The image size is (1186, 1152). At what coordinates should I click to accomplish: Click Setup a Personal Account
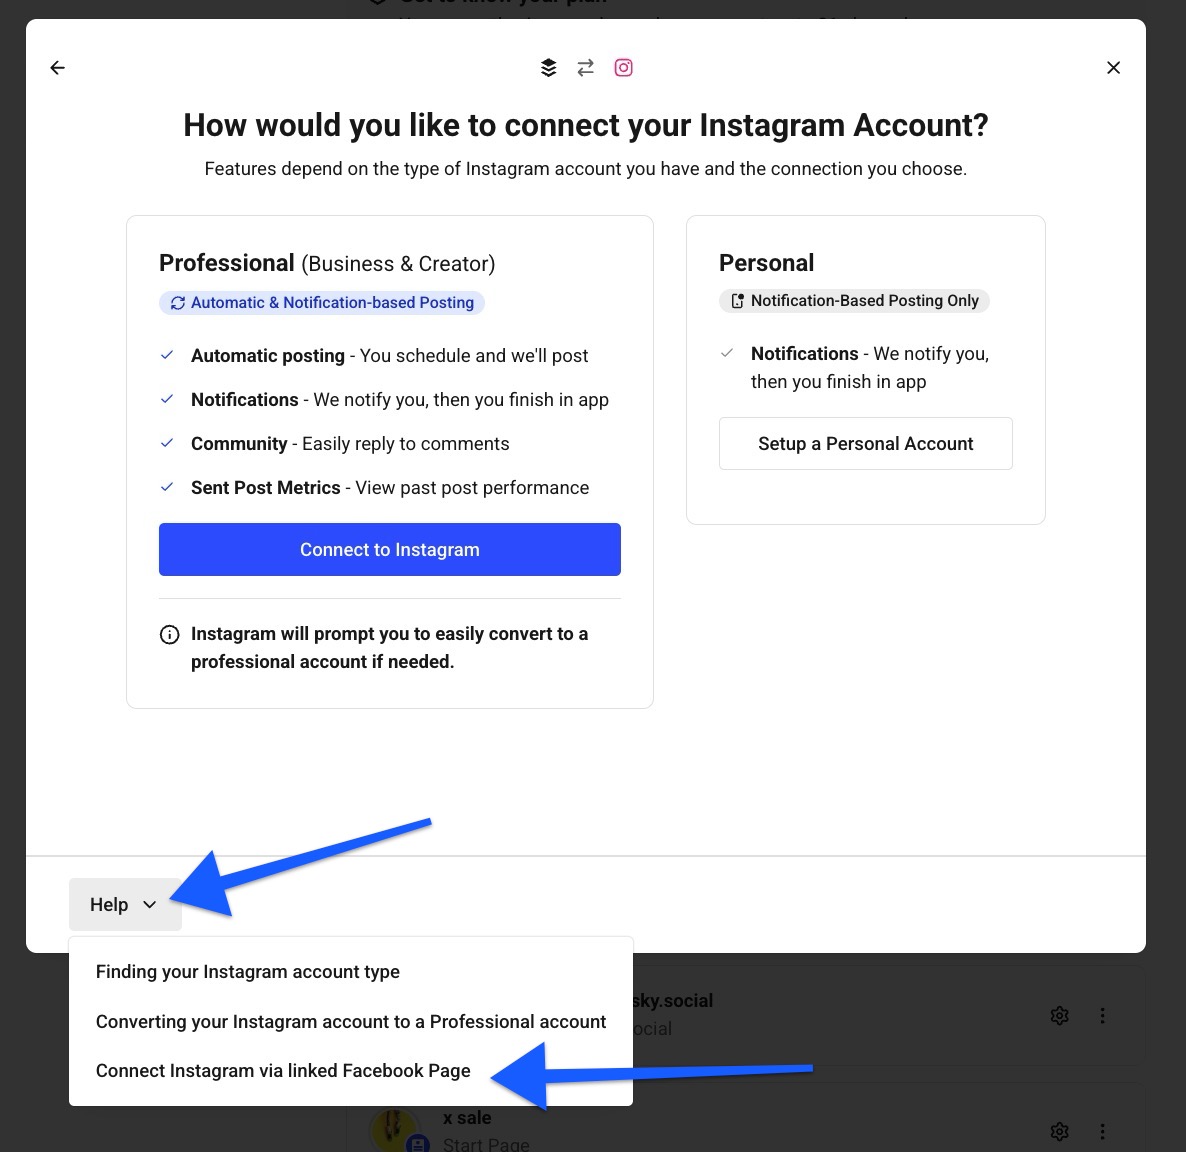[865, 443]
